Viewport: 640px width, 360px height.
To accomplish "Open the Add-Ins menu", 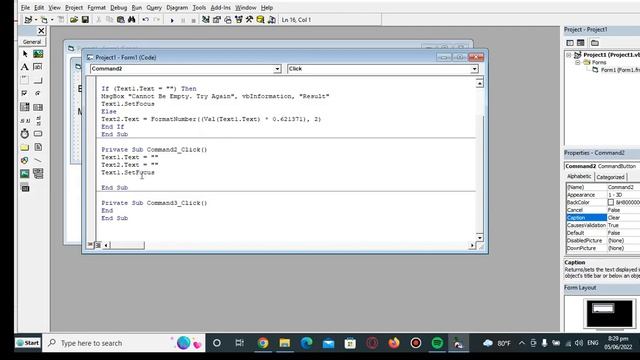I will coord(220,7).
